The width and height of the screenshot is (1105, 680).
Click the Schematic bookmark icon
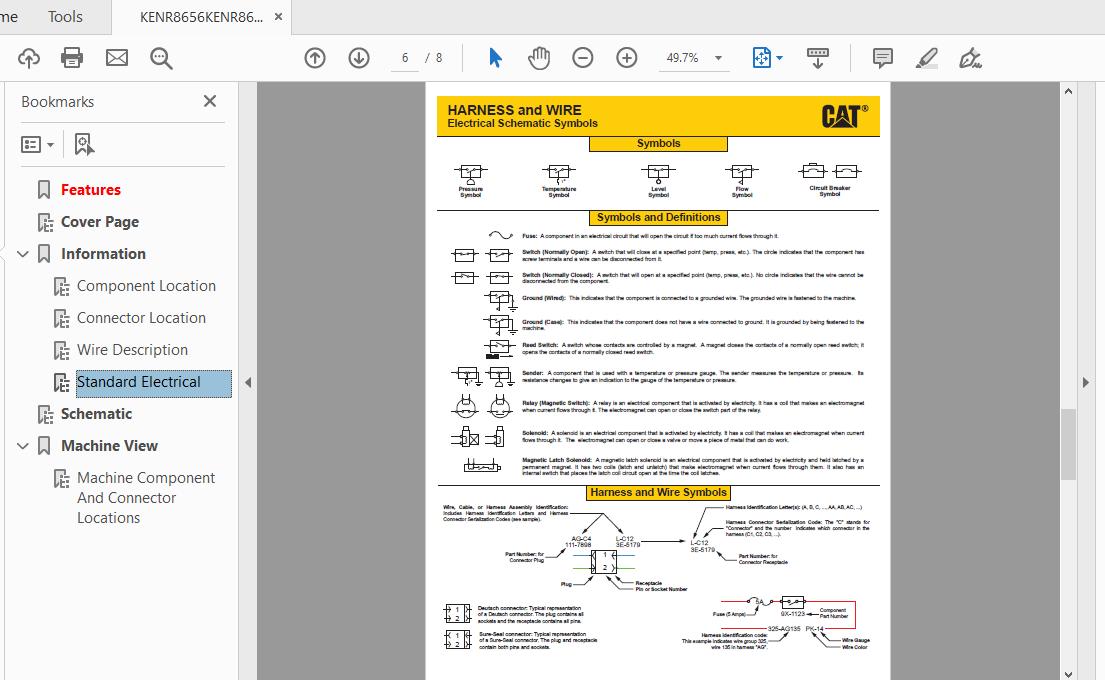tap(45, 414)
